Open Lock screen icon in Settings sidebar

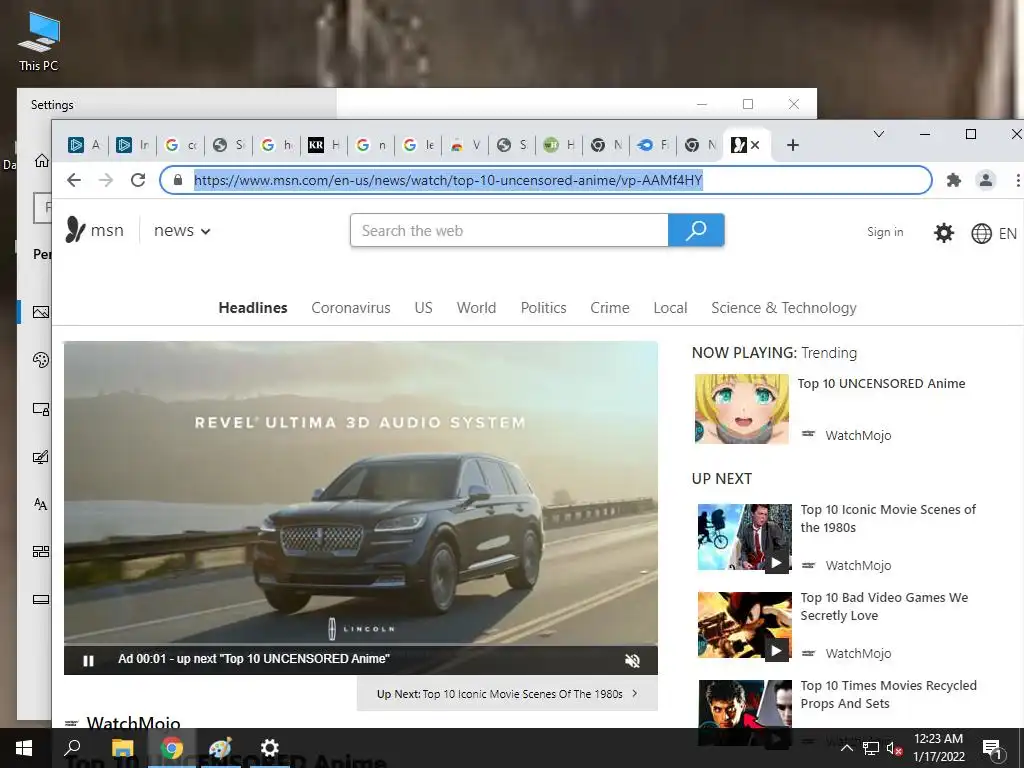[x=41, y=409]
